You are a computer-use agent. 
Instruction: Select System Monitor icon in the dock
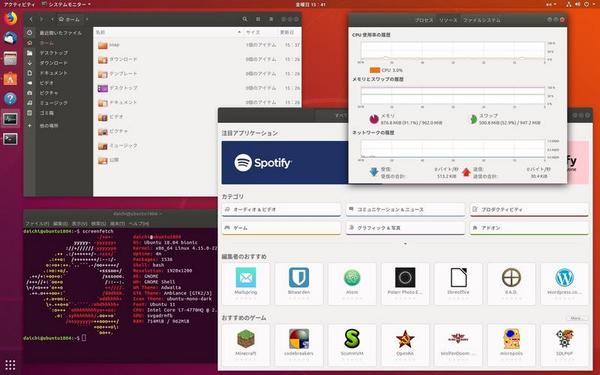10,119
